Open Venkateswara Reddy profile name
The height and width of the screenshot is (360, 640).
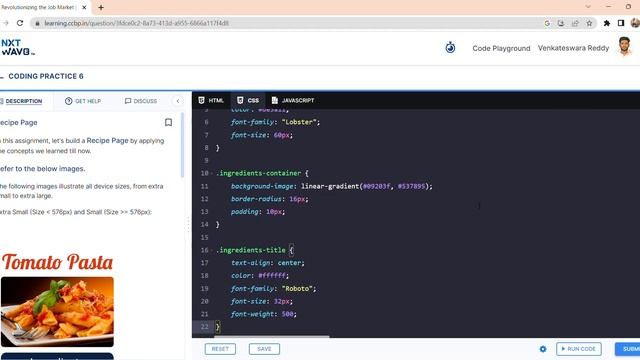click(573, 48)
